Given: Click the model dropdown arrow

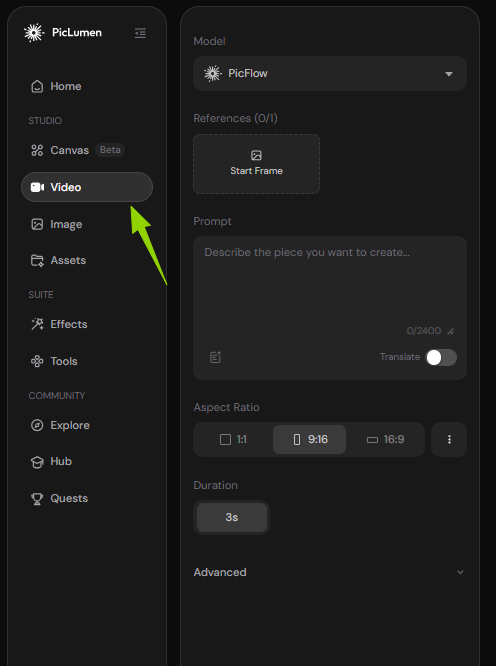Looking at the screenshot, I should [449, 74].
